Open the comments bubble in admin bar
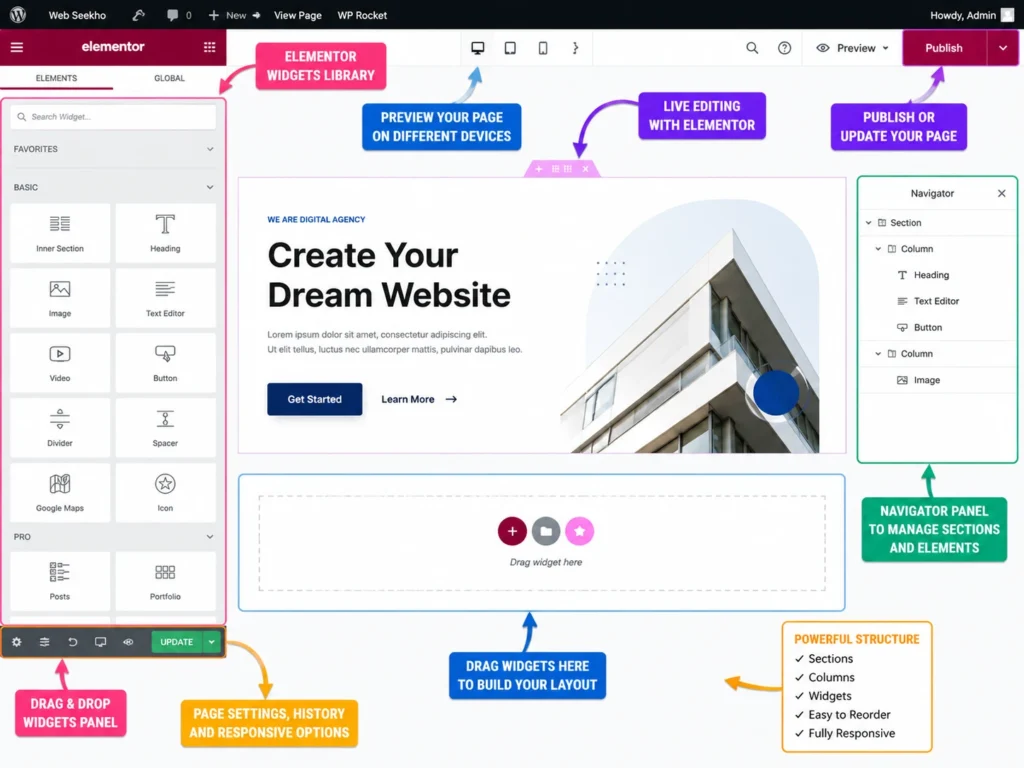This screenshot has height=768, width=1024. click(172, 15)
